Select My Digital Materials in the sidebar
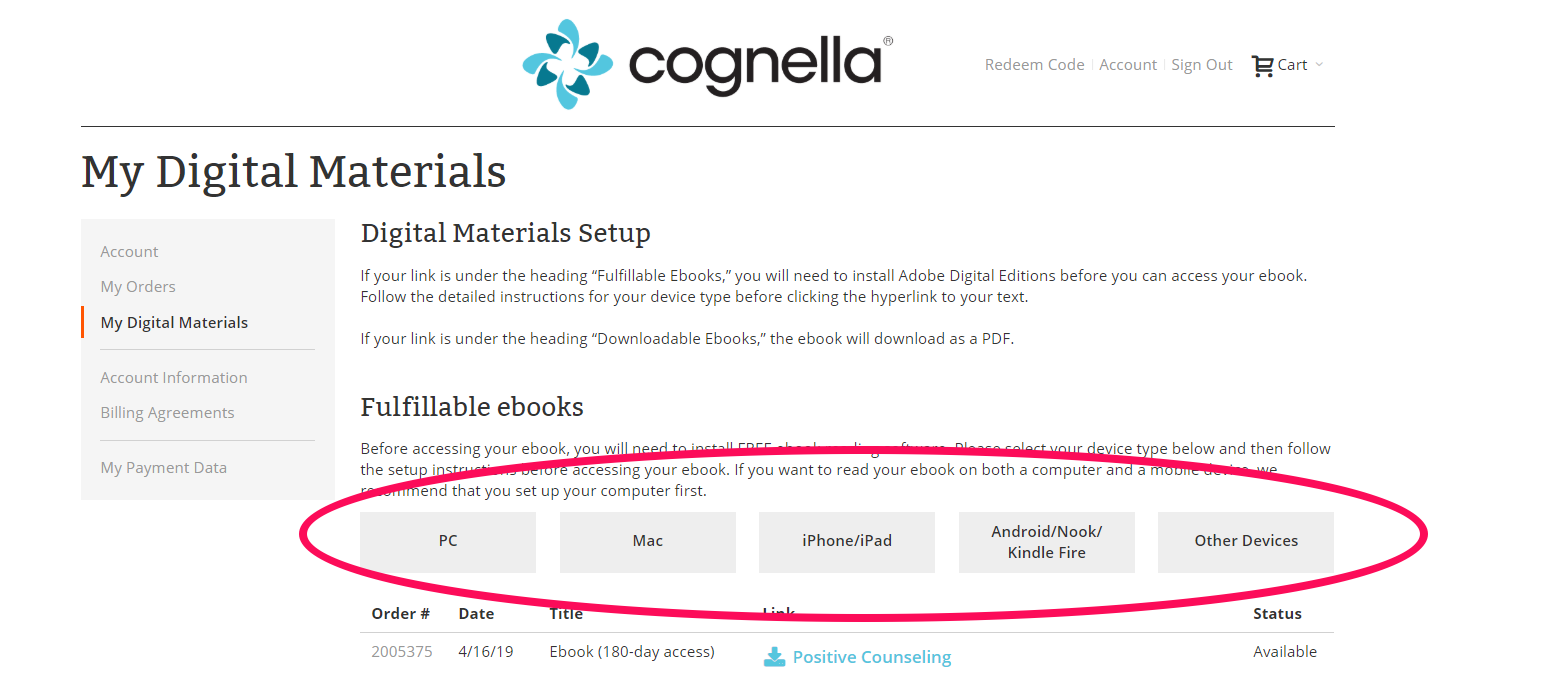The width and height of the screenshot is (1566, 685). (174, 322)
